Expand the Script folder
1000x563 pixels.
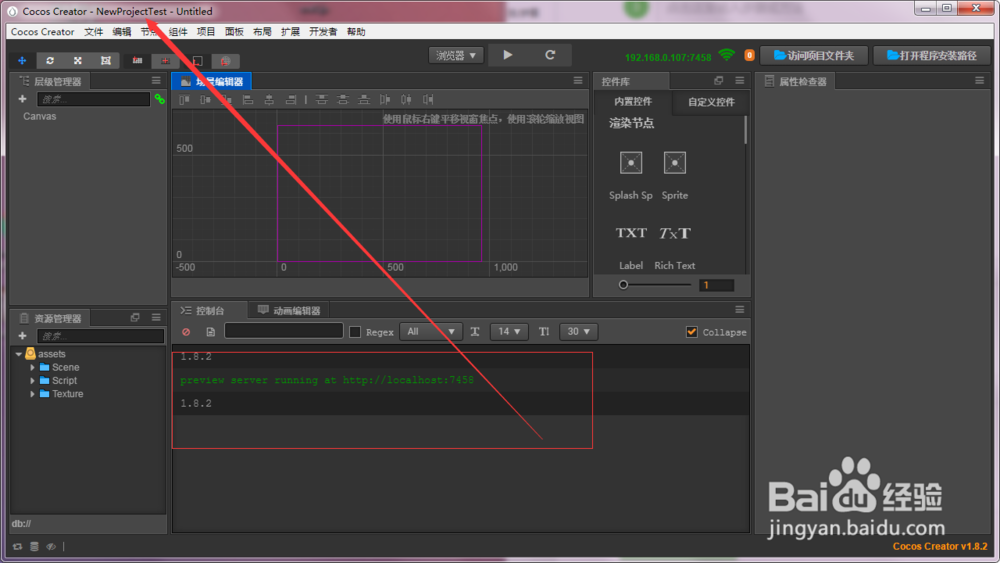32,381
